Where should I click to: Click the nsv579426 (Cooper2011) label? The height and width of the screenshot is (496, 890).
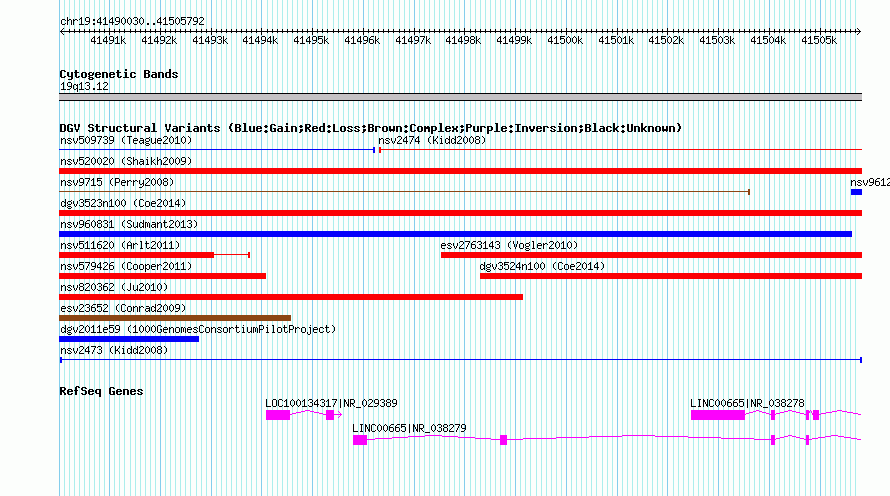[126, 266]
